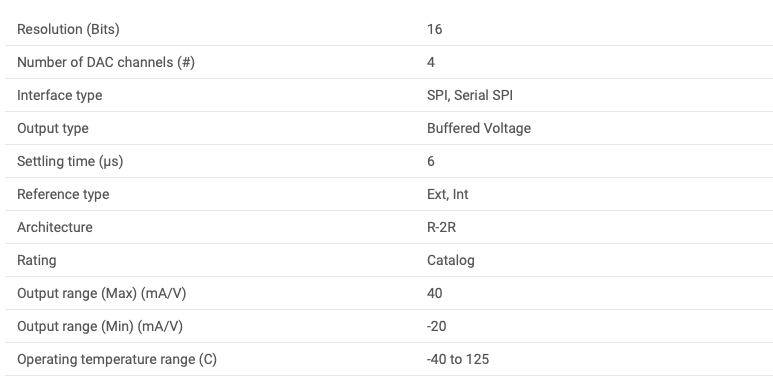Select the Interface type label
The image size is (773, 378).
click(60, 96)
